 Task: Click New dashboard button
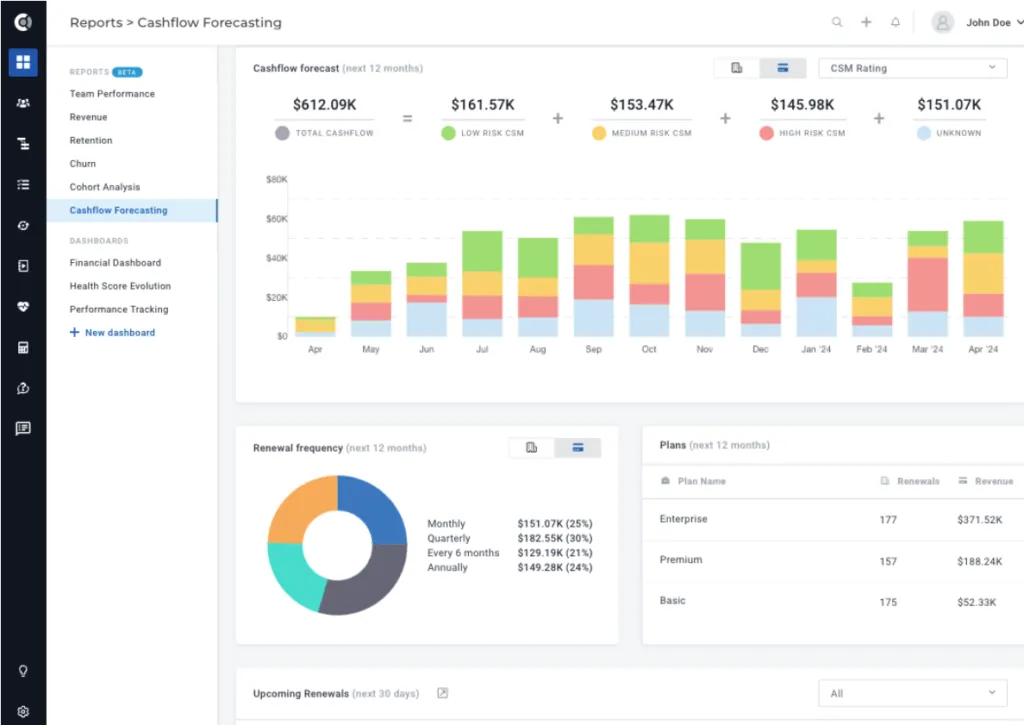pyautogui.click(x=112, y=332)
